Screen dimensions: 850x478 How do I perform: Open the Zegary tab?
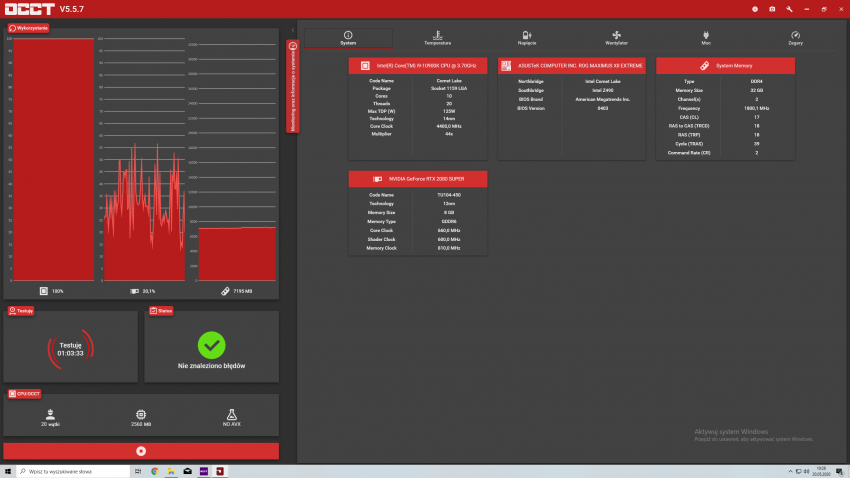795,38
